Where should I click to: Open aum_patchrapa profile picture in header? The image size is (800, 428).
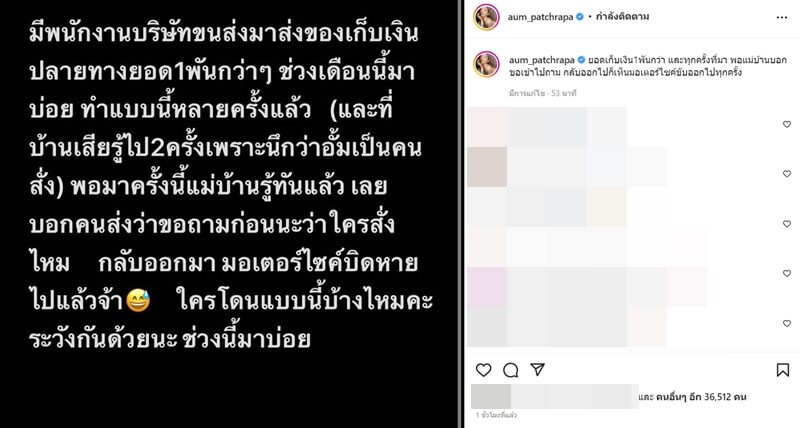tap(486, 17)
